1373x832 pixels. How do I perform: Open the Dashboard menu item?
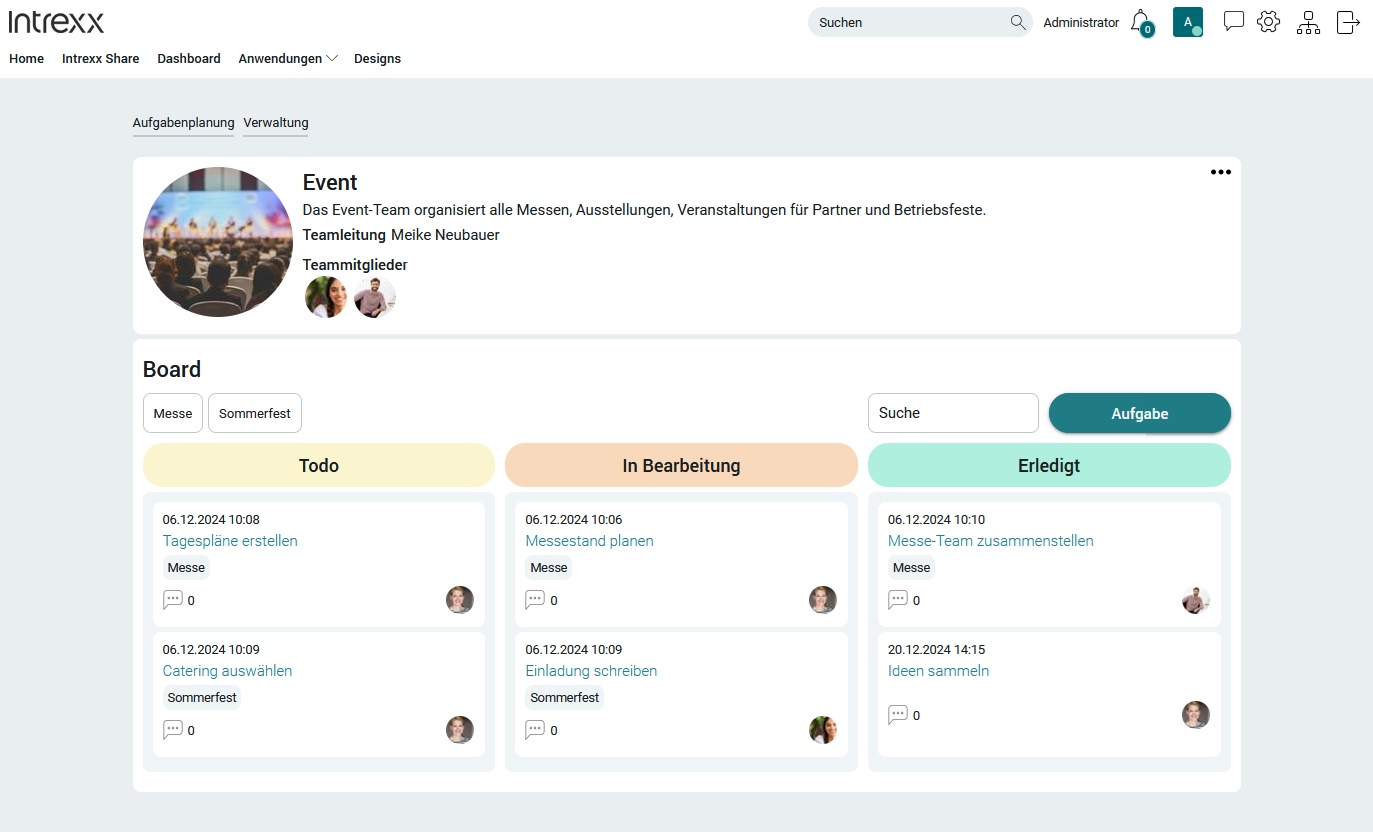pos(189,59)
